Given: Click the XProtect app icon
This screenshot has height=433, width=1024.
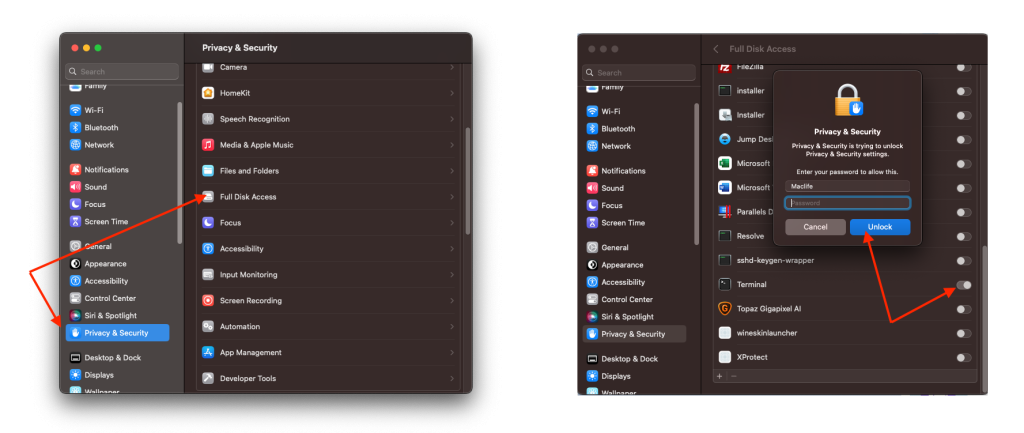Looking at the screenshot, I should (x=725, y=357).
